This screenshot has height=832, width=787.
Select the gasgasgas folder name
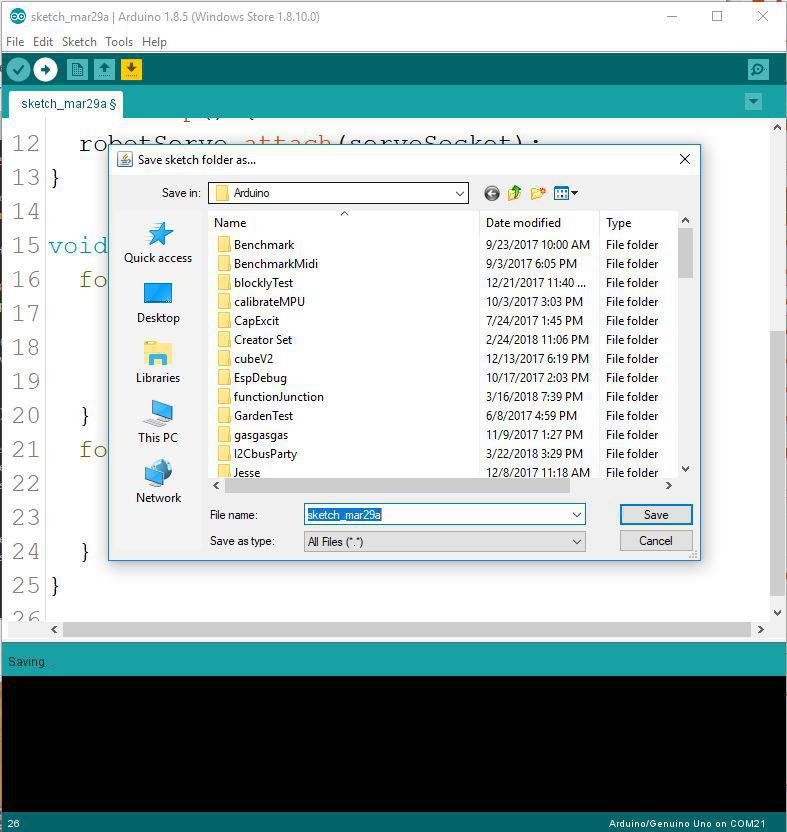point(261,435)
